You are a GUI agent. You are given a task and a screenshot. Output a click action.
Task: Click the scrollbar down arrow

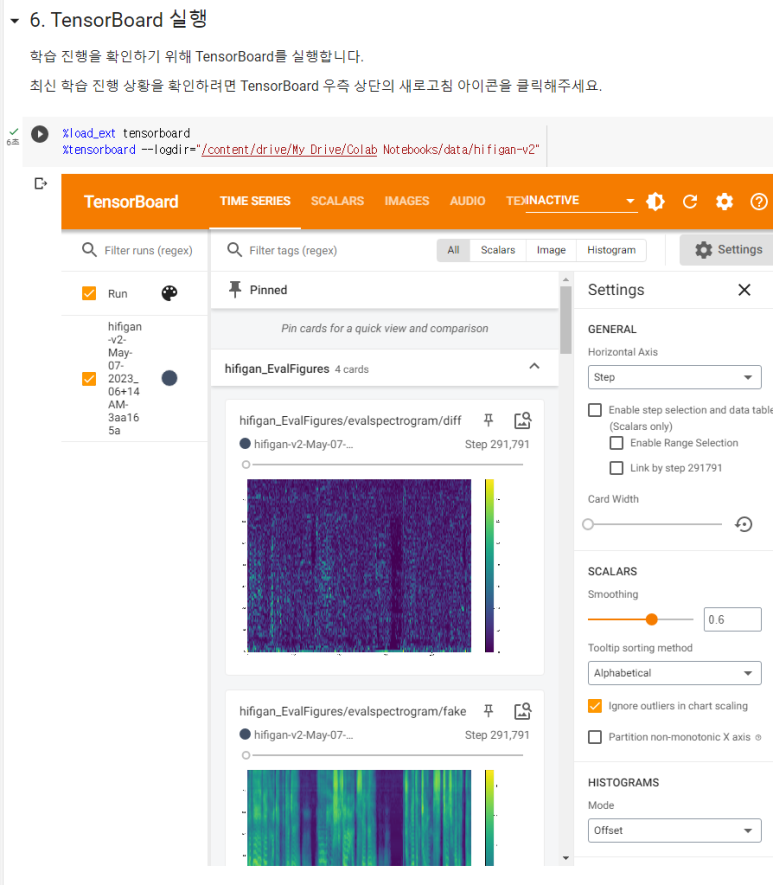[566, 858]
